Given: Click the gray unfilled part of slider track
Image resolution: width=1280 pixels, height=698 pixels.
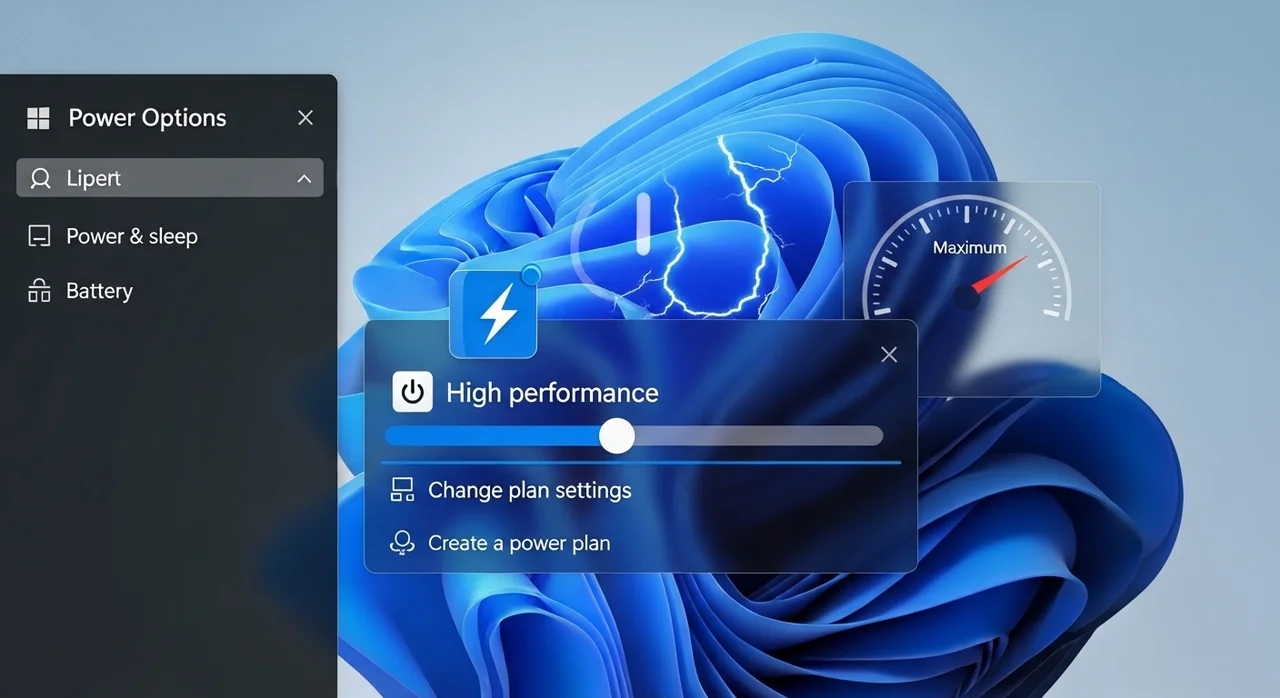Looking at the screenshot, I should point(760,436).
